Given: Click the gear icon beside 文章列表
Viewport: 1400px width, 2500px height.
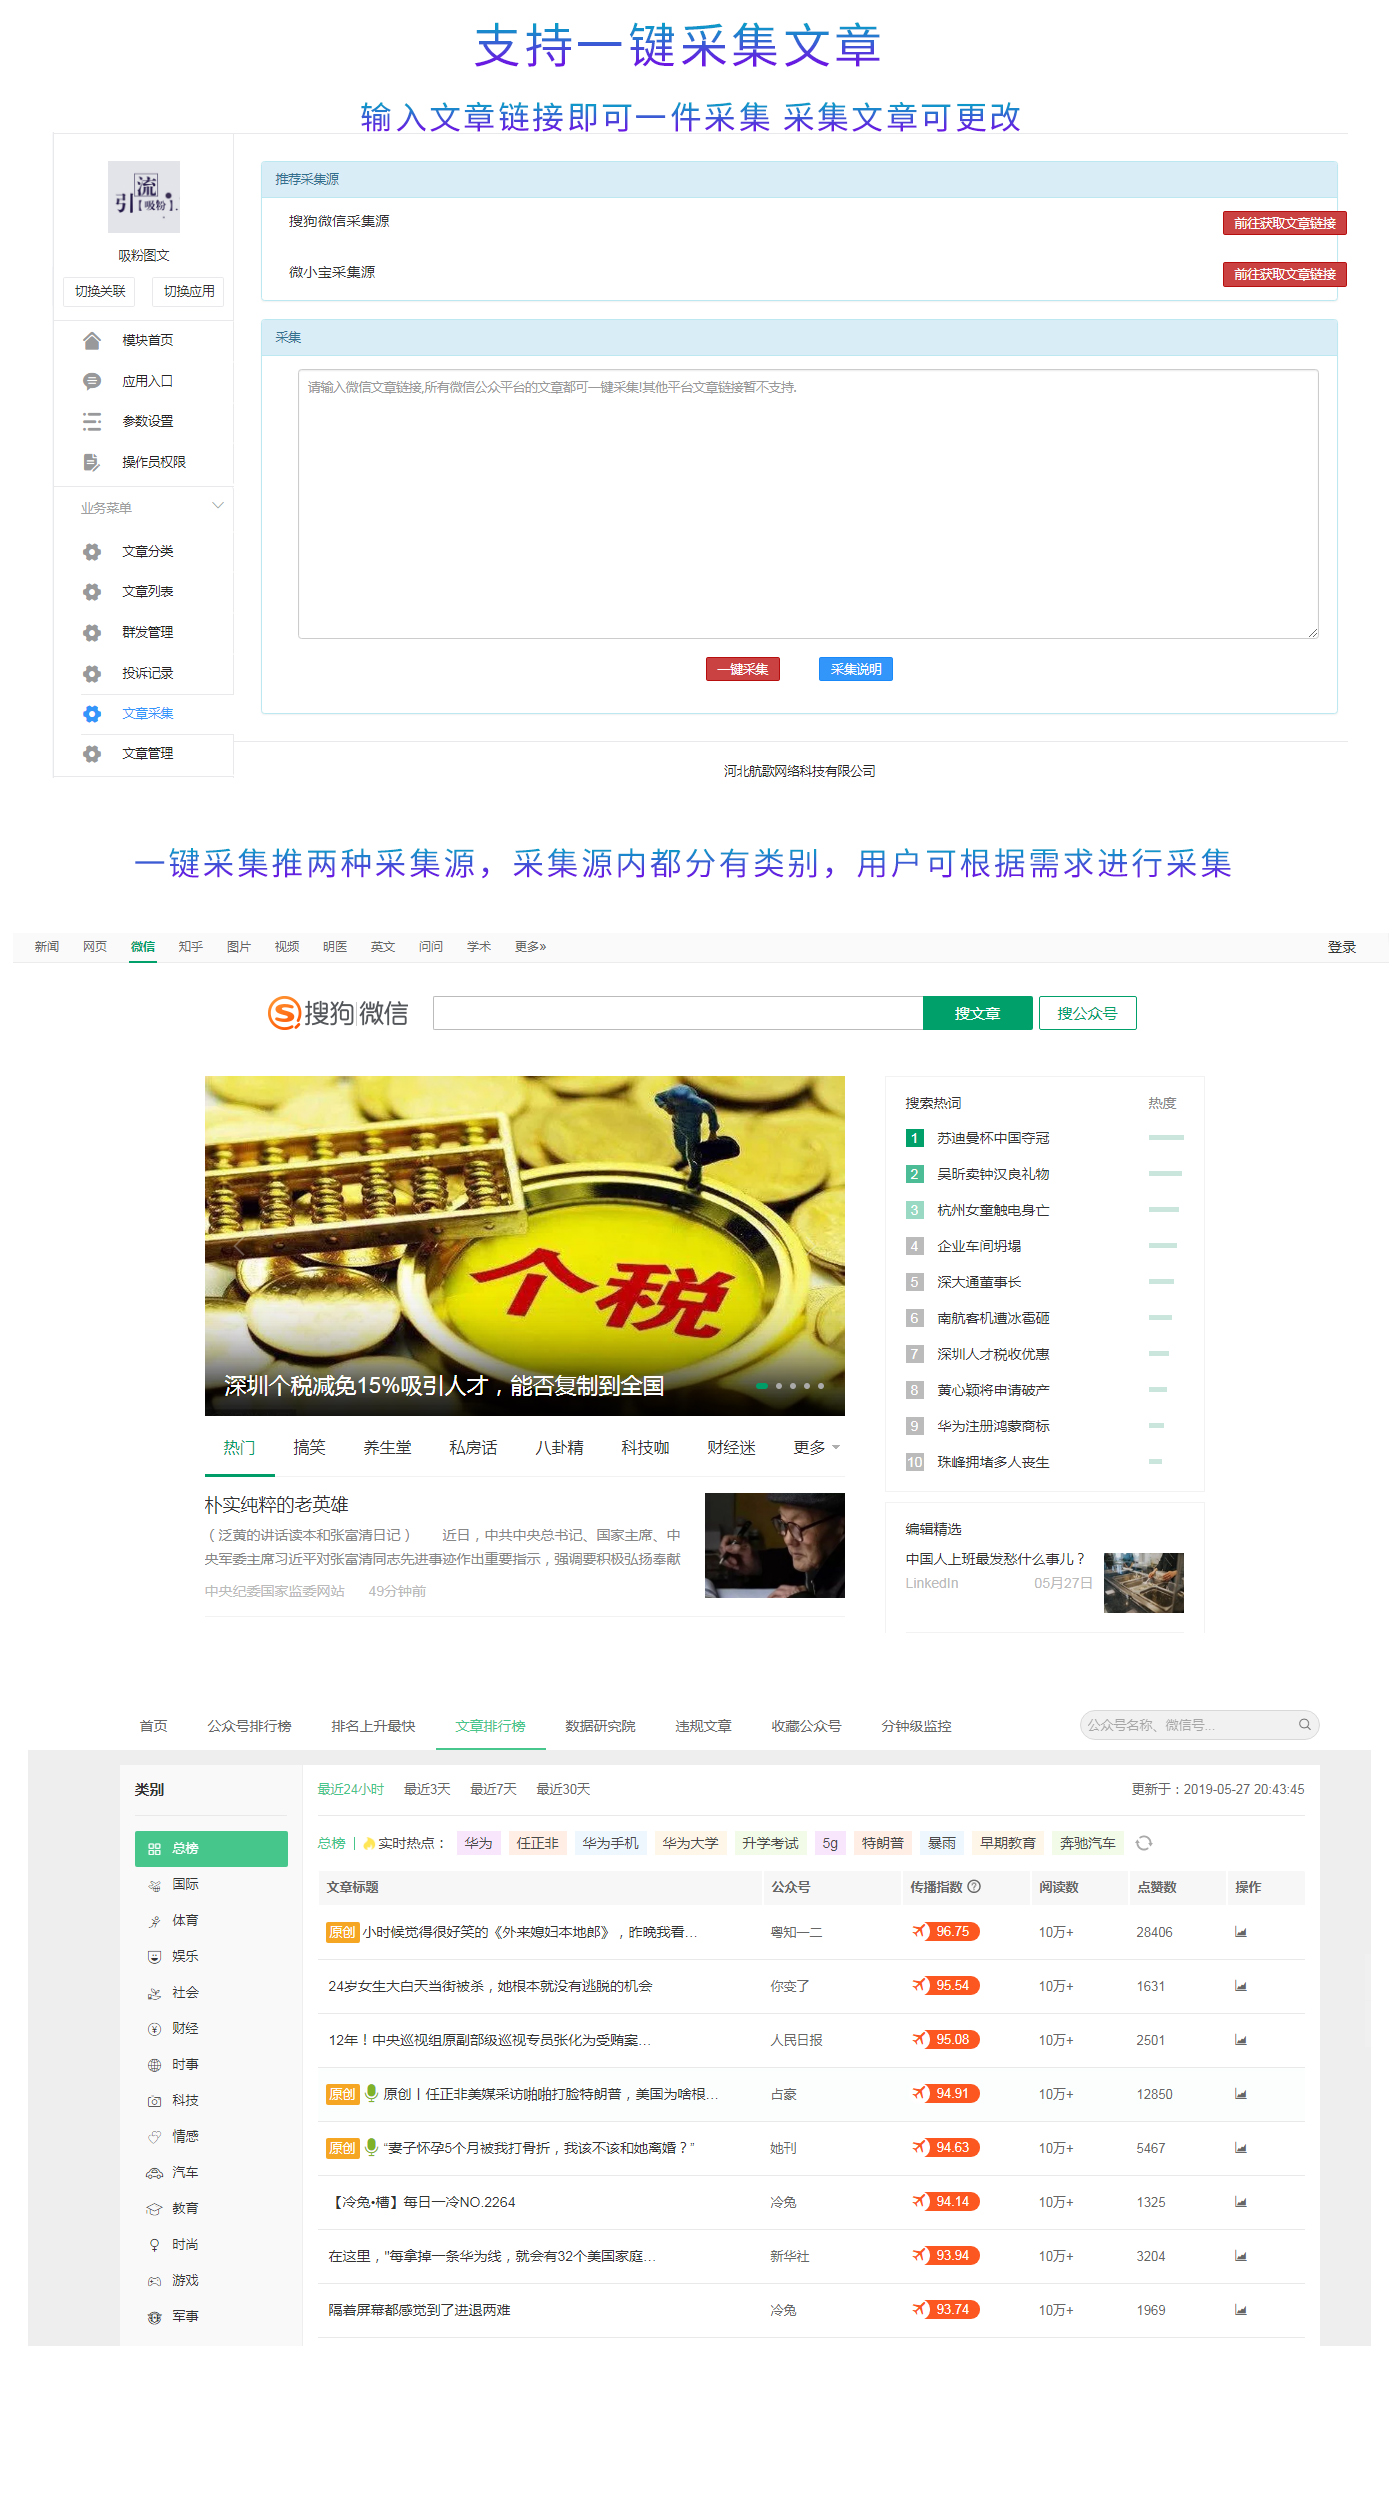Looking at the screenshot, I should (92, 592).
